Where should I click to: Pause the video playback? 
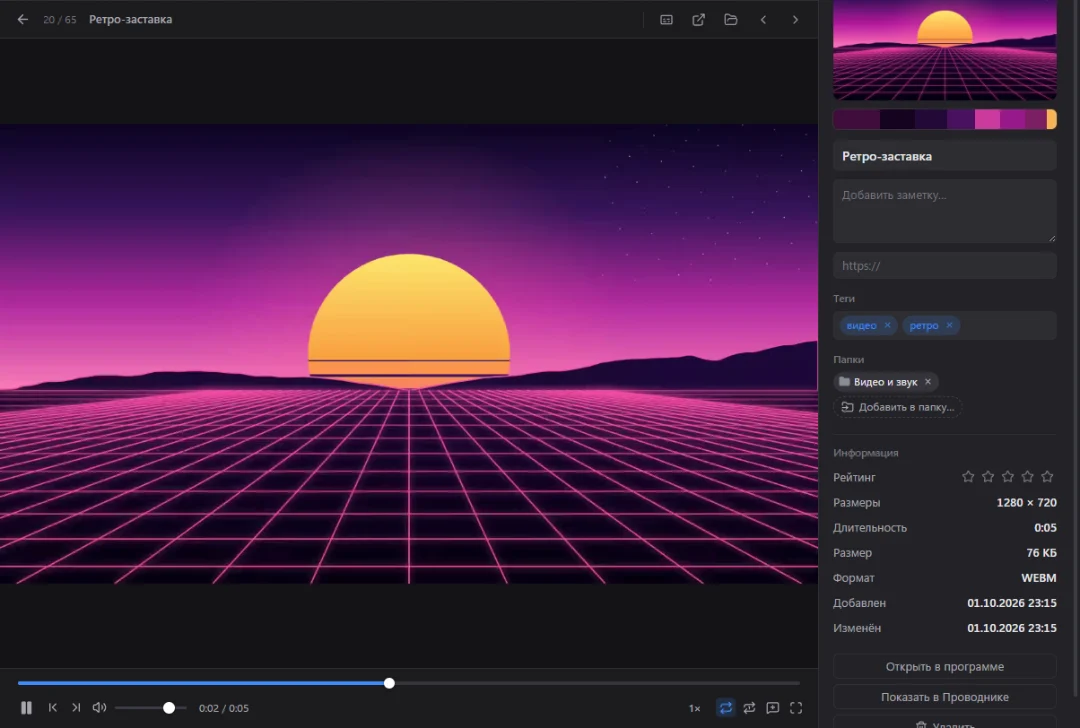click(x=26, y=707)
